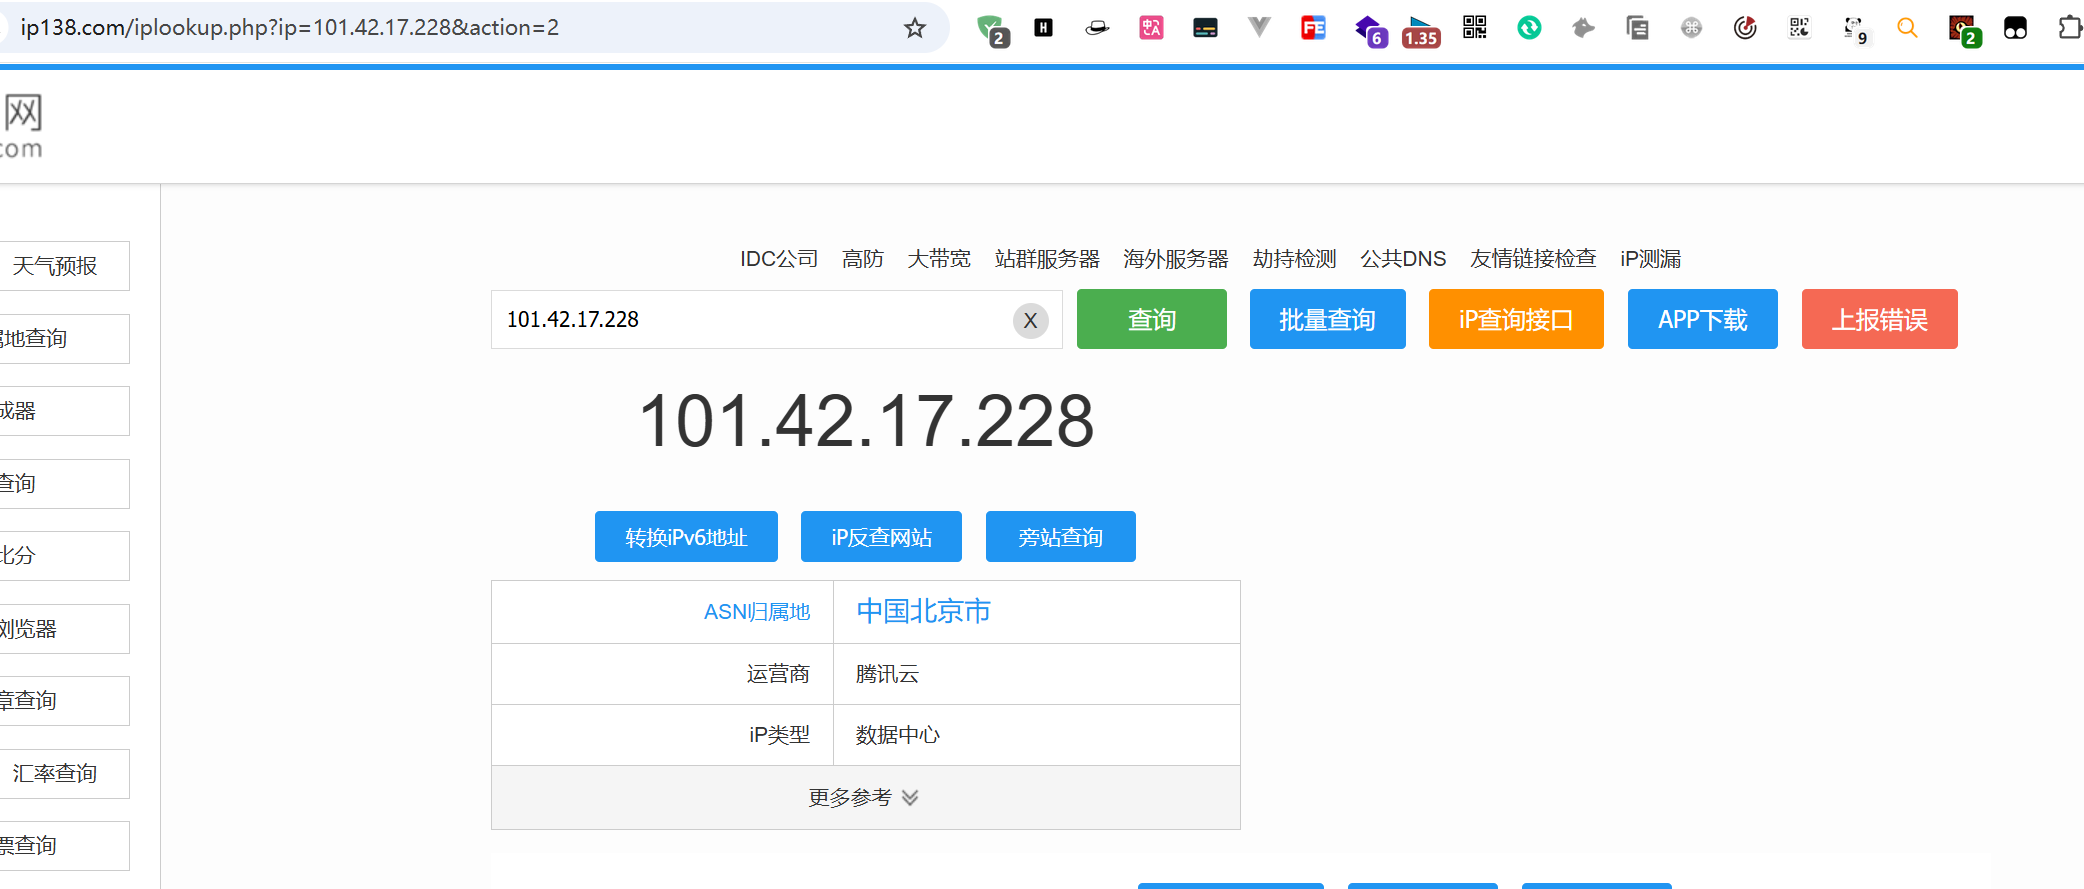2084x889 pixels.
Task: Expand the 更多参考 section
Action: [x=864, y=797]
